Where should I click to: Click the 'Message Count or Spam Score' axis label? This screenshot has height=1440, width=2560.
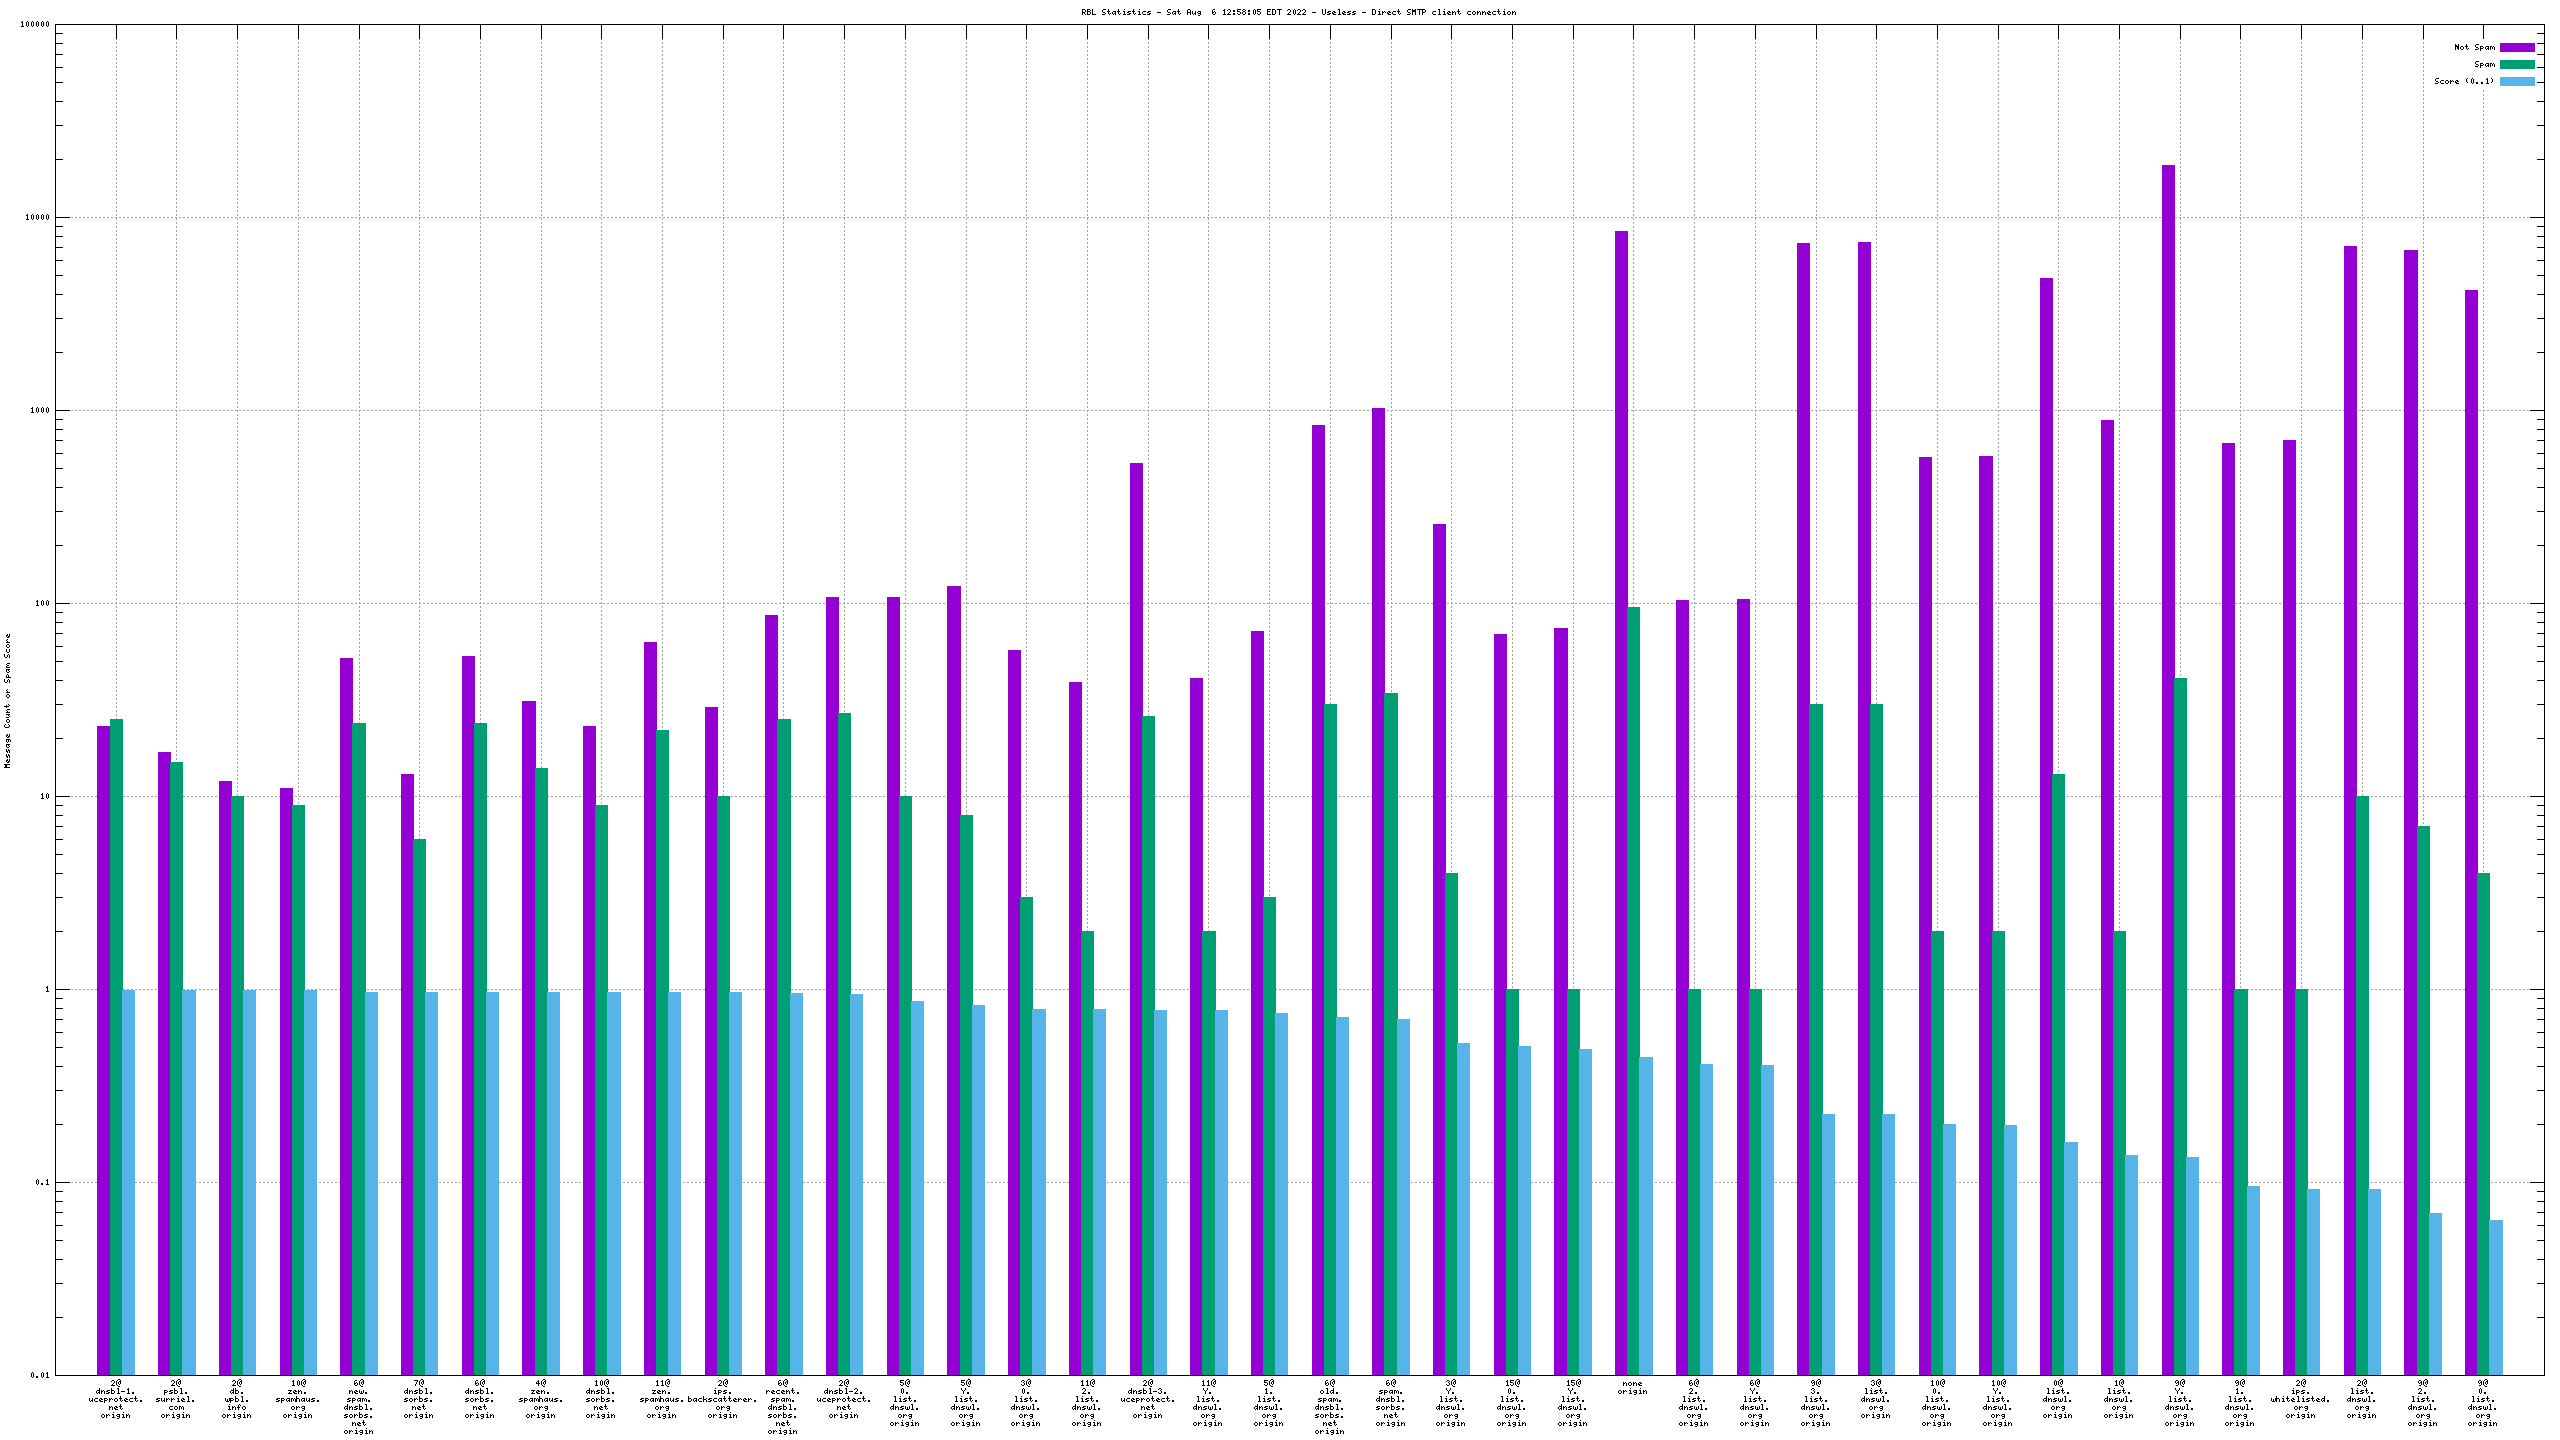[7, 700]
